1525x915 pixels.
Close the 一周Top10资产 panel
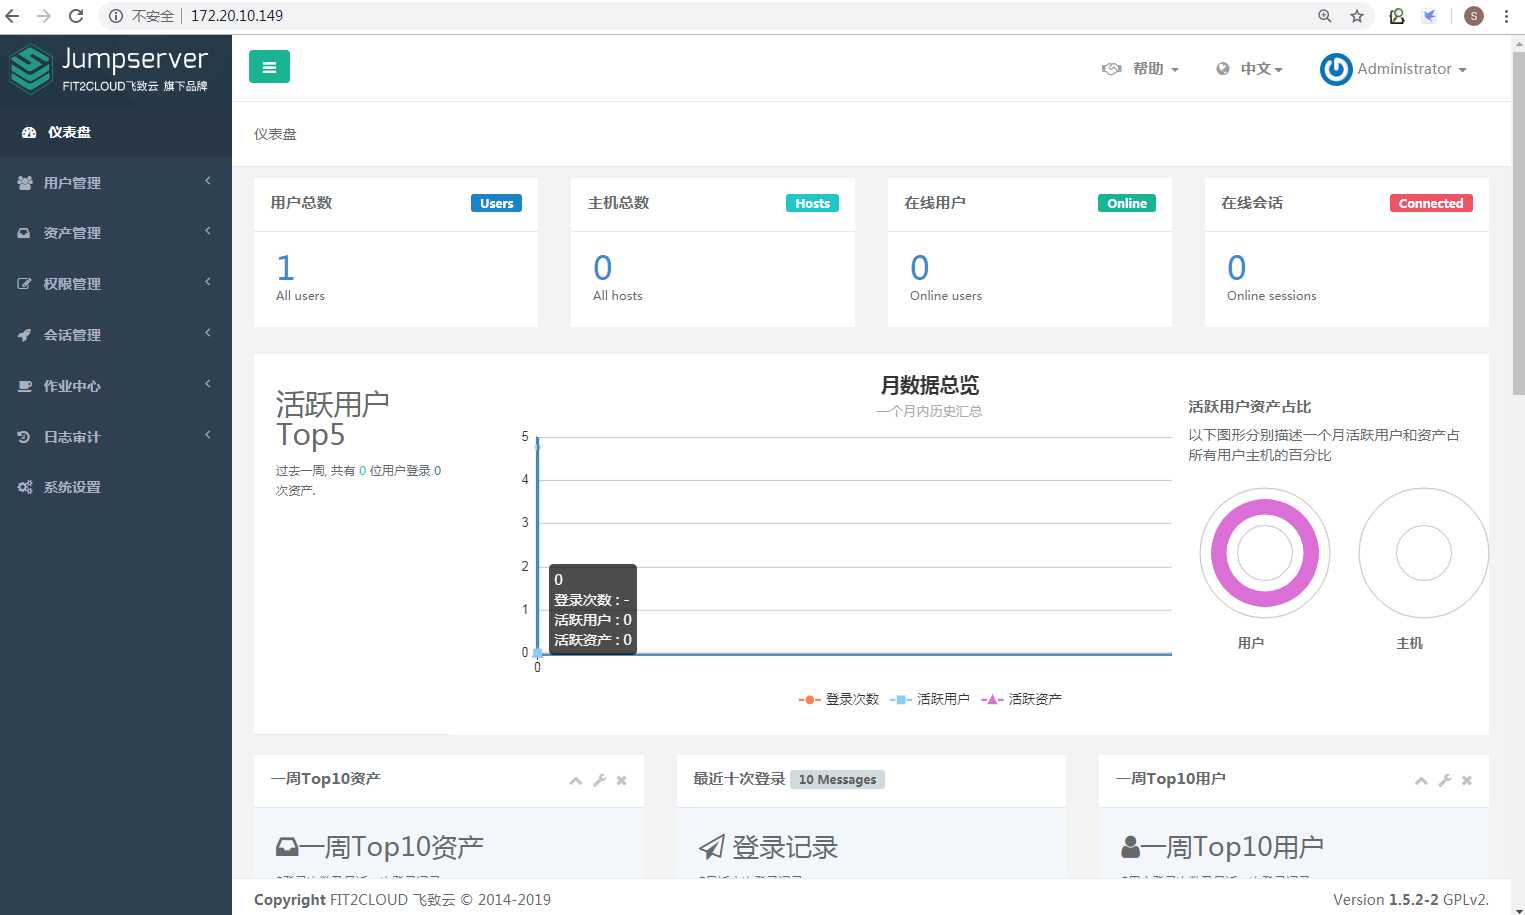coord(622,781)
